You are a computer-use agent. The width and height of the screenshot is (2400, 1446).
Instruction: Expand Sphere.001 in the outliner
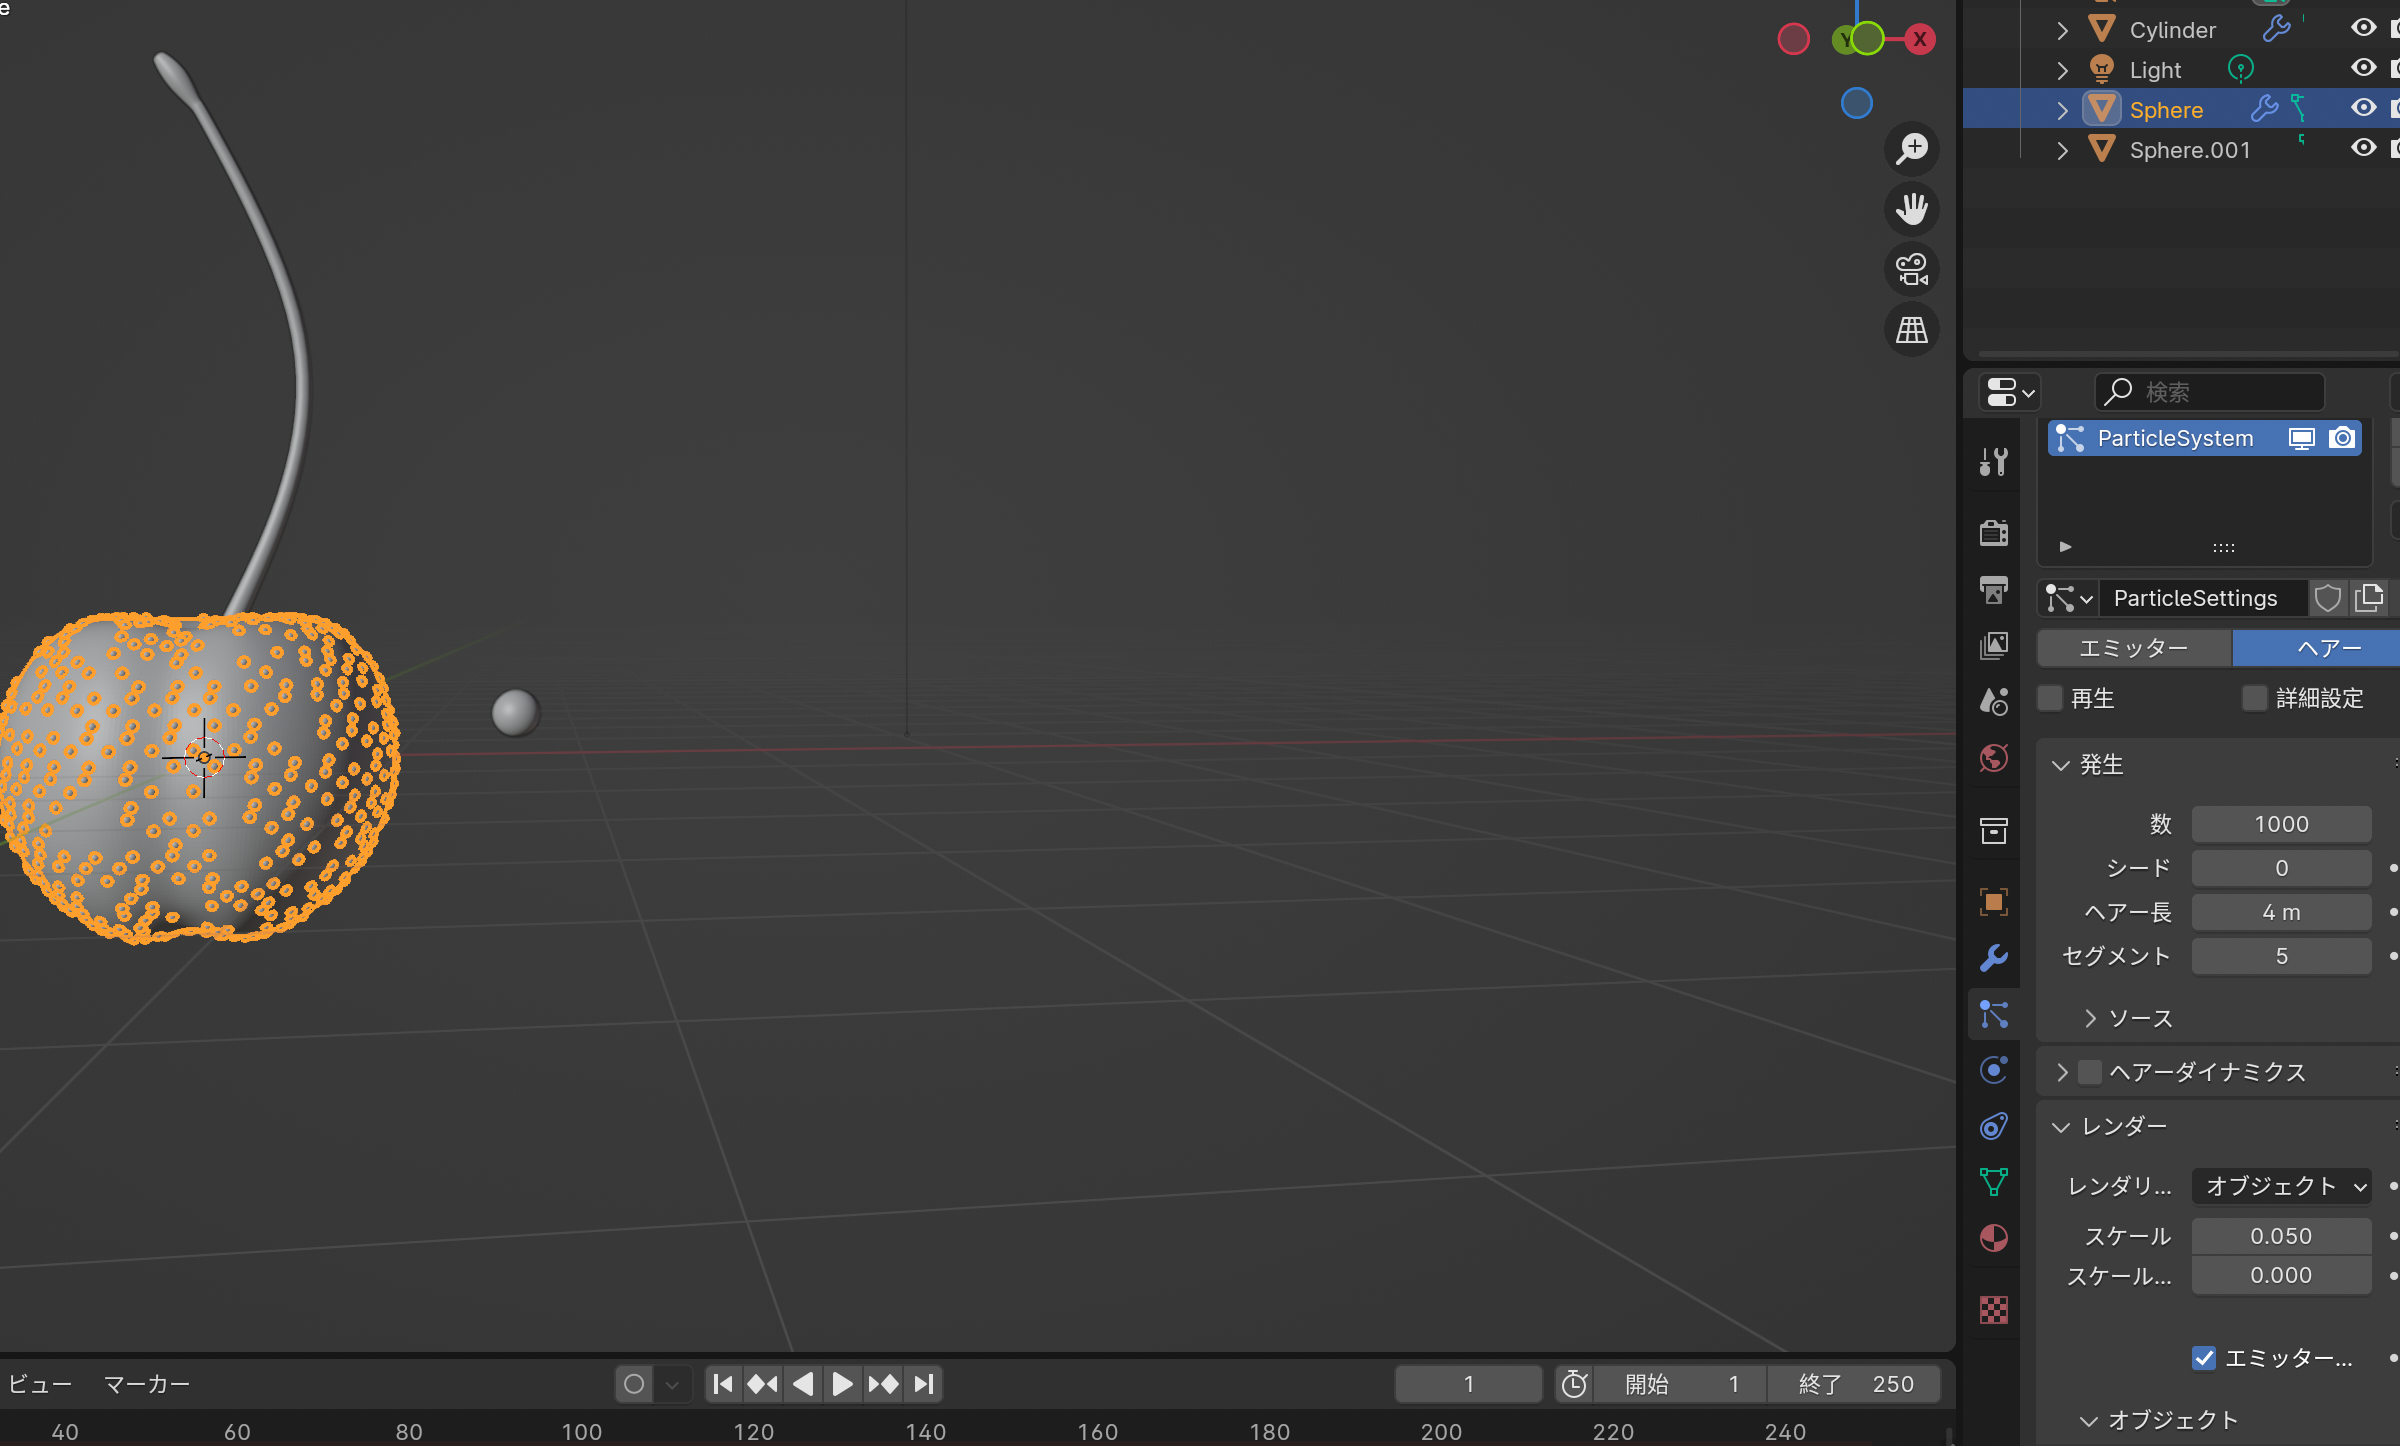pyautogui.click(x=2062, y=150)
